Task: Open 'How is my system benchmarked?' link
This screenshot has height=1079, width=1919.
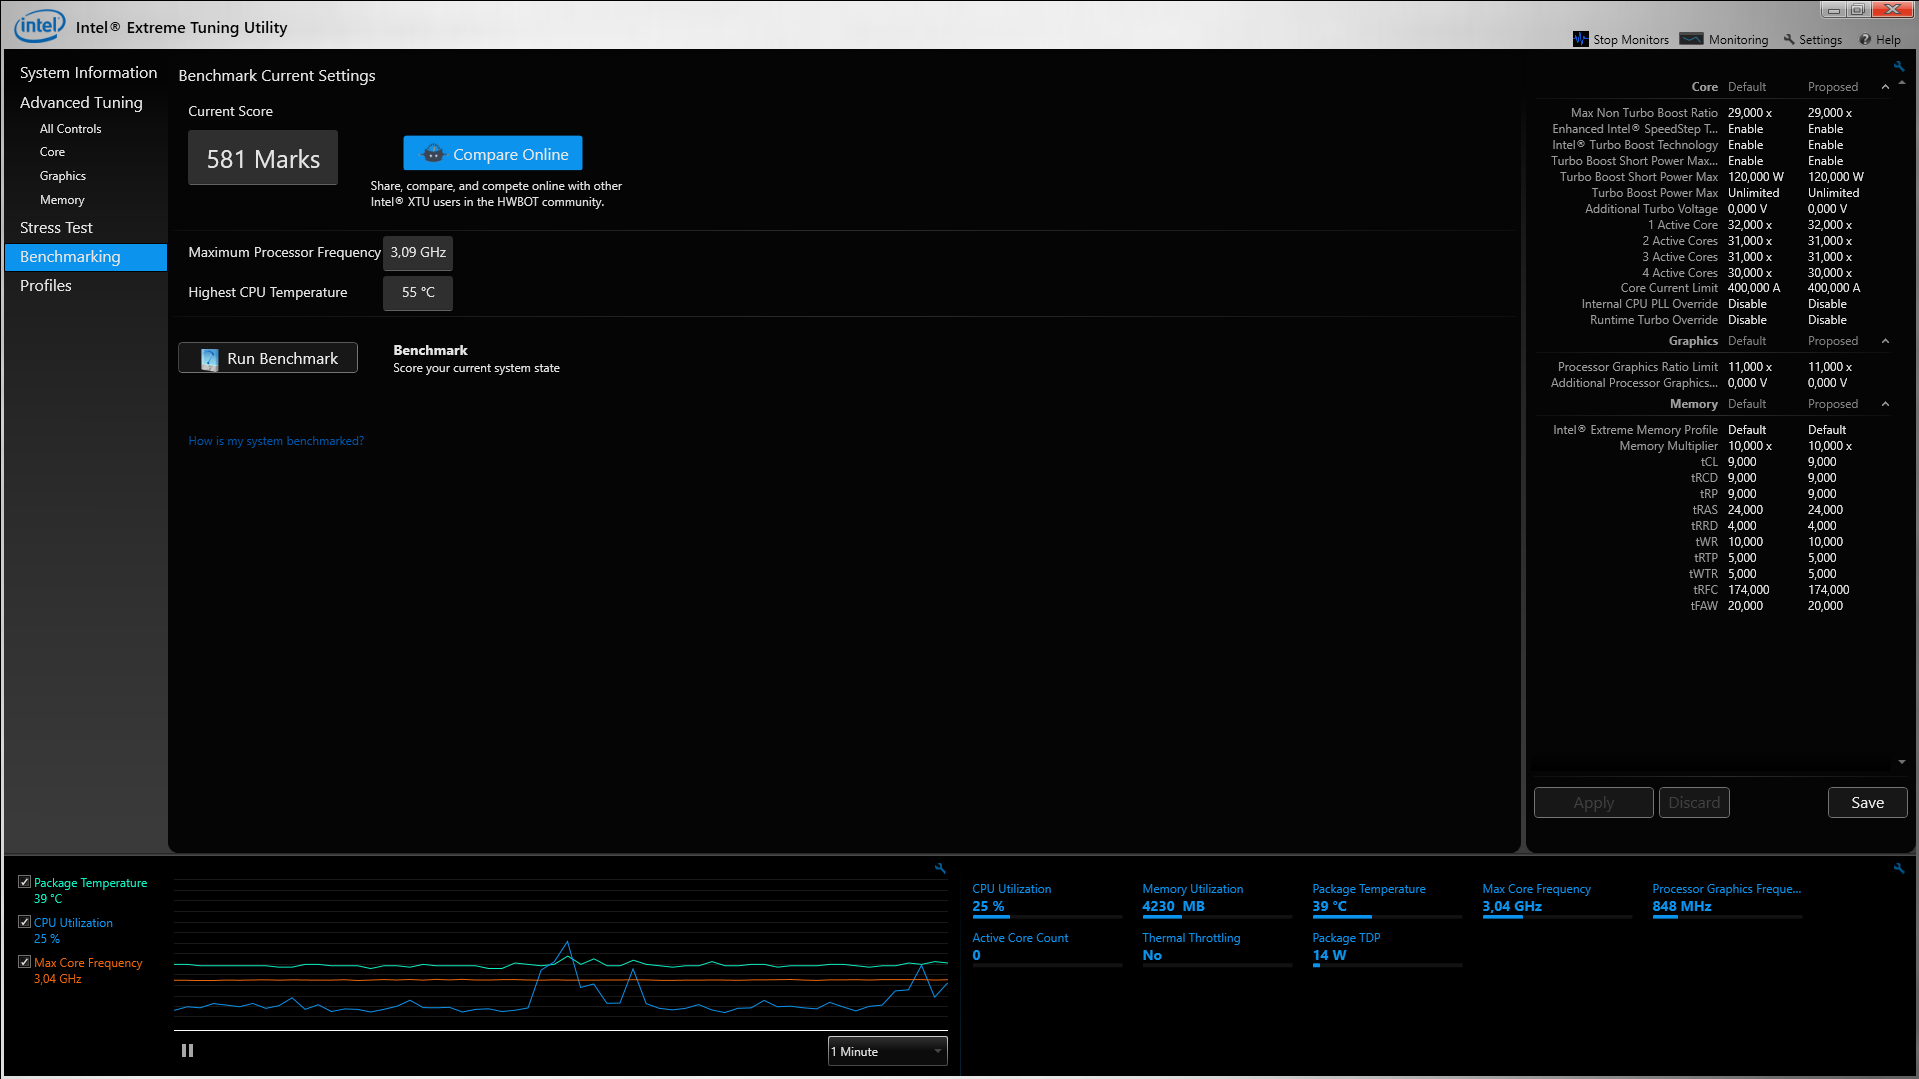Action: pyautogui.click(x=276, y=441)
